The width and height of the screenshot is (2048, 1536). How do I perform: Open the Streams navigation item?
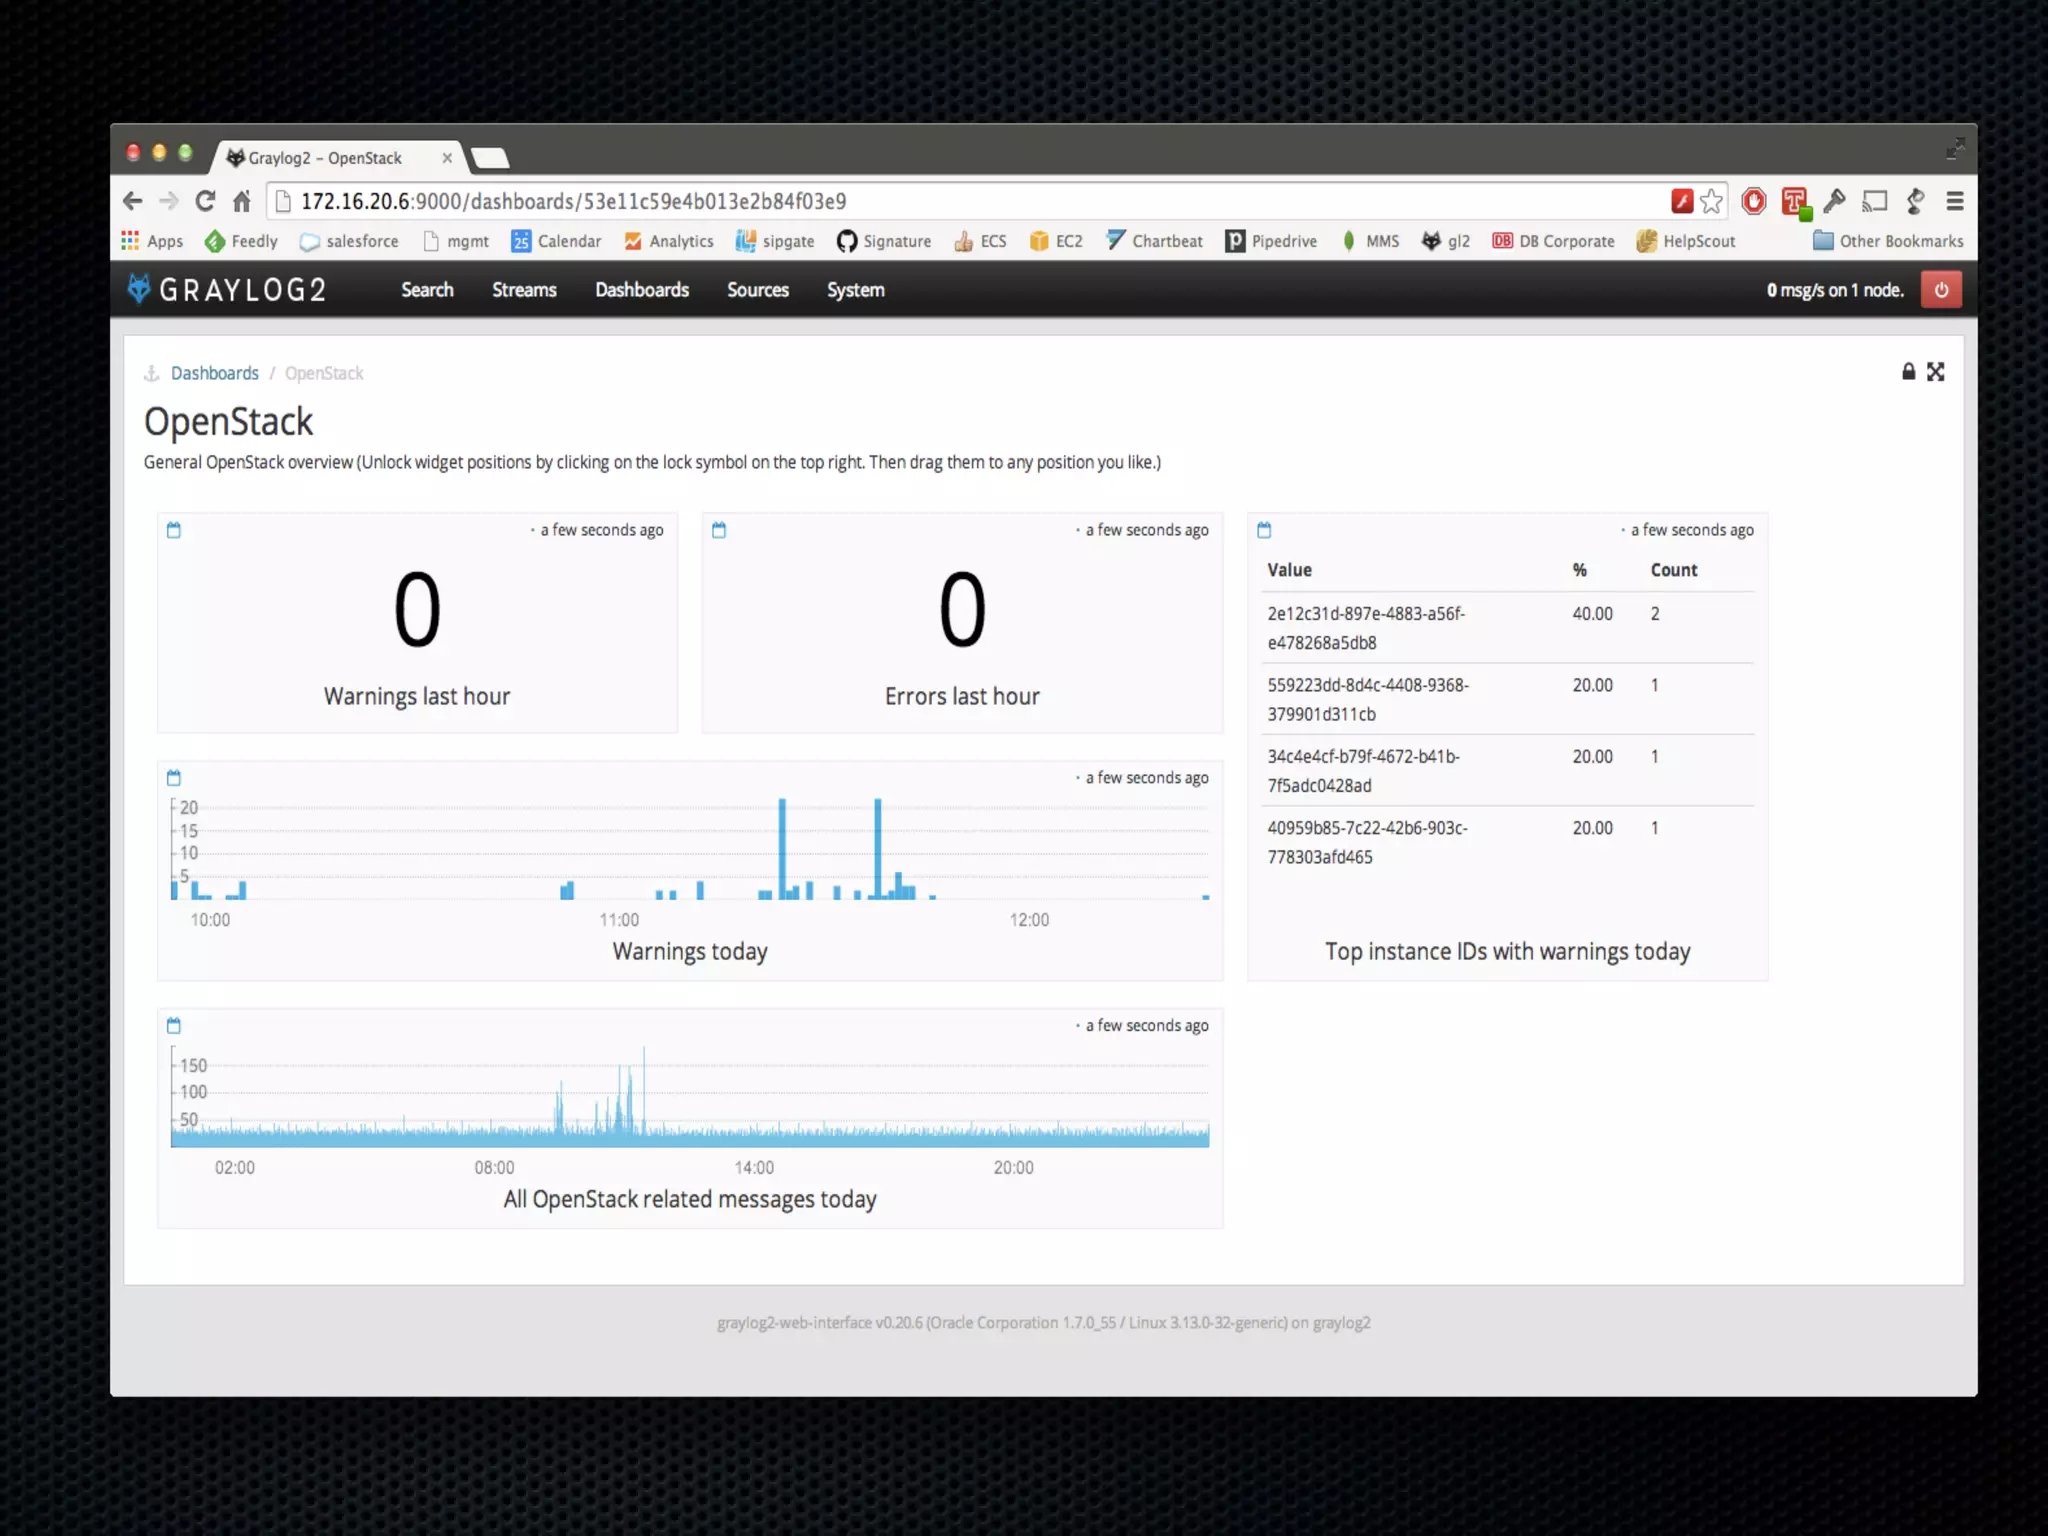click(x=524, y=290)
